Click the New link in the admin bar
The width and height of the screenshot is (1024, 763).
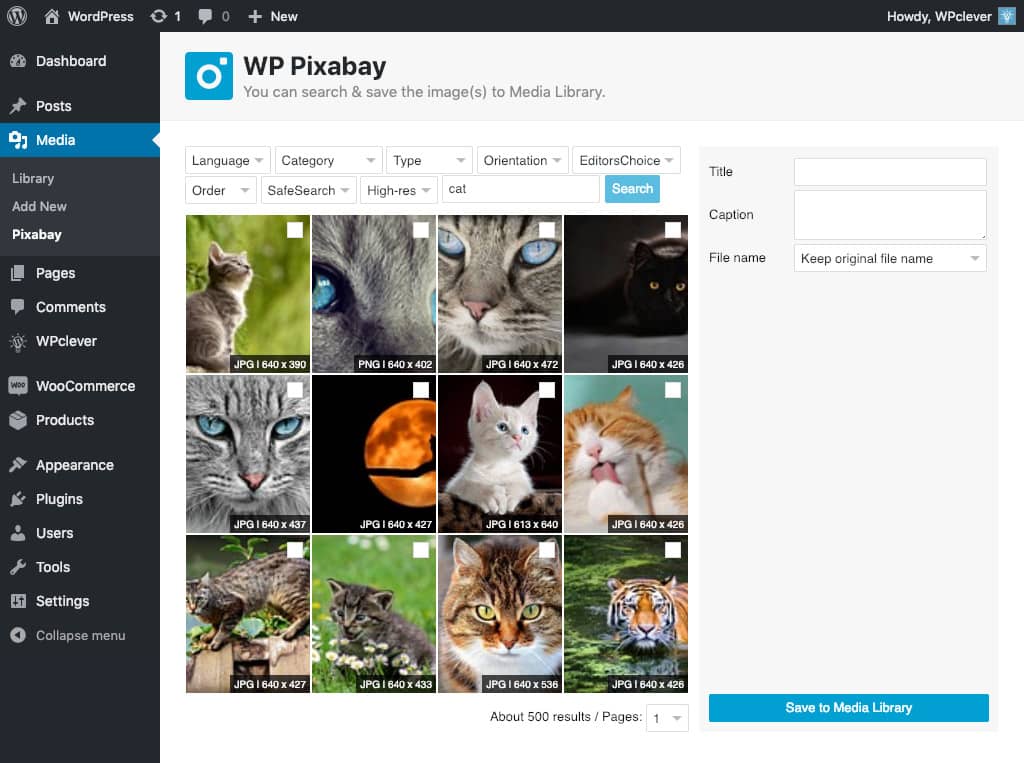[x=284, y=16]
